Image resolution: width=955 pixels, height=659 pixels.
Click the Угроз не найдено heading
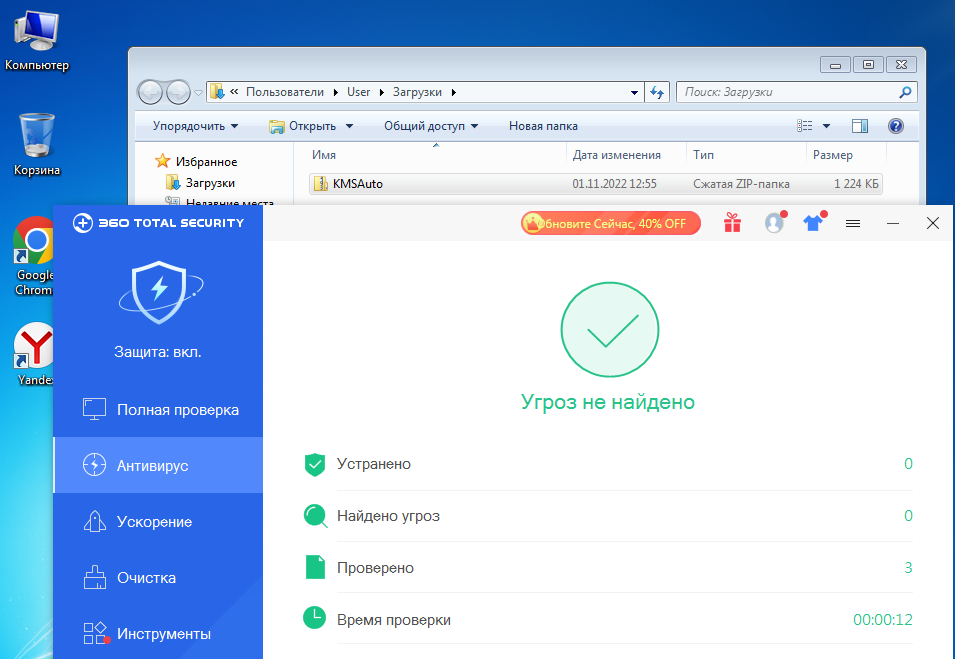[608, 402]
